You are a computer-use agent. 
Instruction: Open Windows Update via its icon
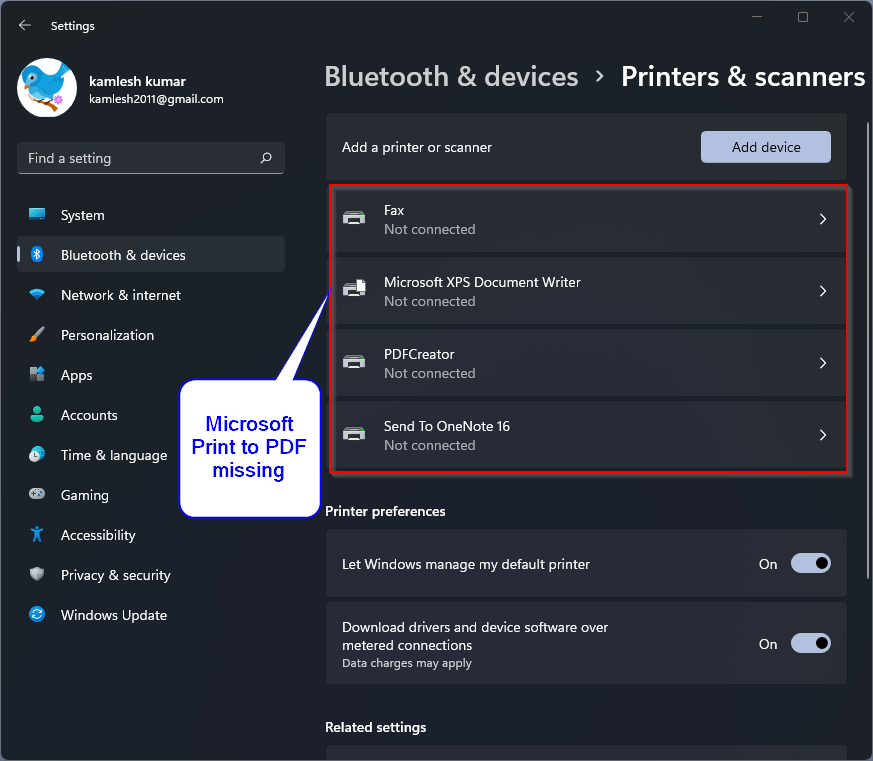[37, 615]
